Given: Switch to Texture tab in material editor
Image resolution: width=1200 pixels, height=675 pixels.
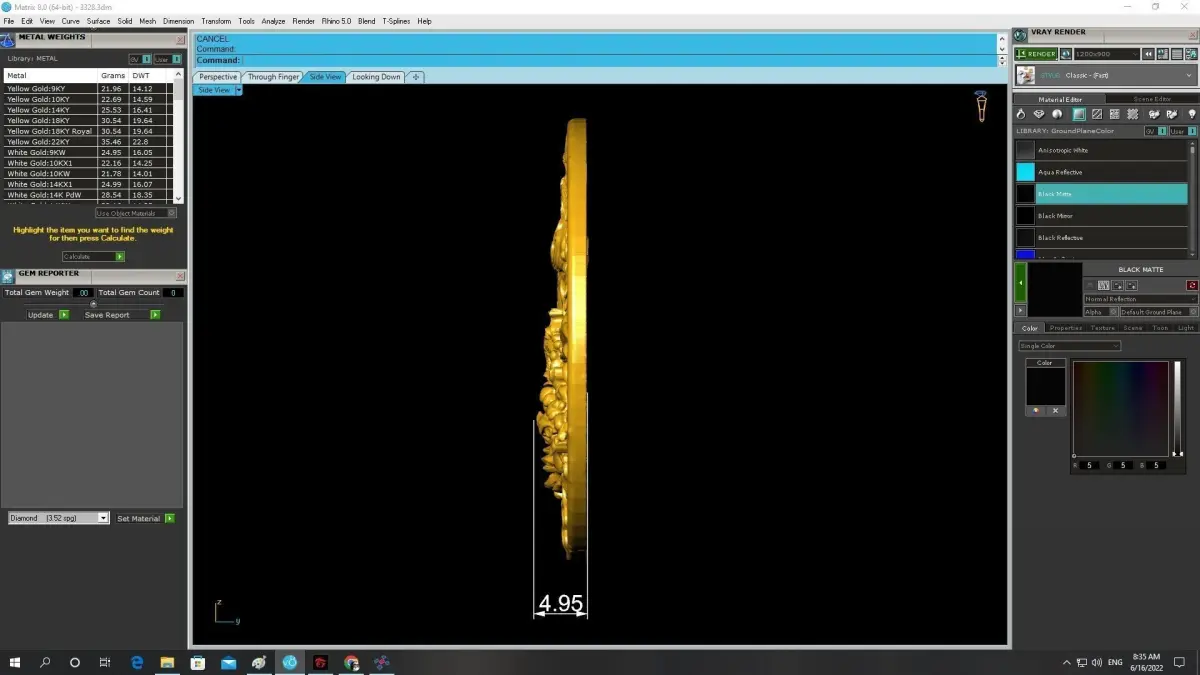Looking at the screenshot, I should [x=1103, y=328].
